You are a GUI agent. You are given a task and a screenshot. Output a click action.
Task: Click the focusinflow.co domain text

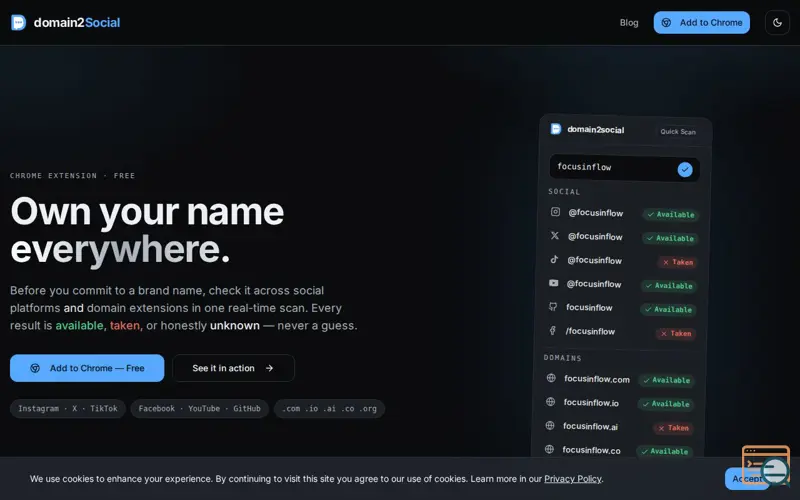(591, 450)
